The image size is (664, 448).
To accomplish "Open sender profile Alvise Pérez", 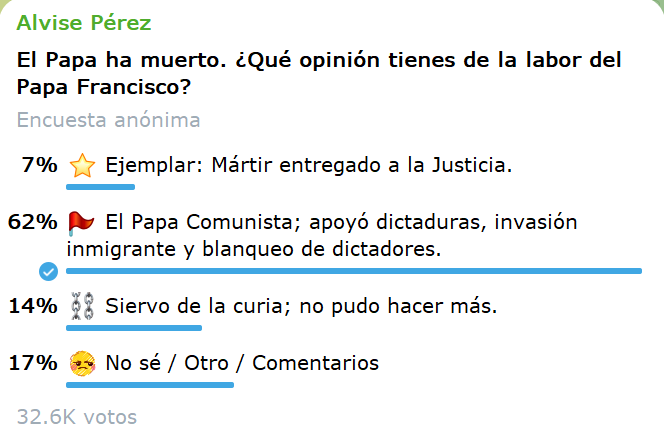I will [x=84, y=23].
